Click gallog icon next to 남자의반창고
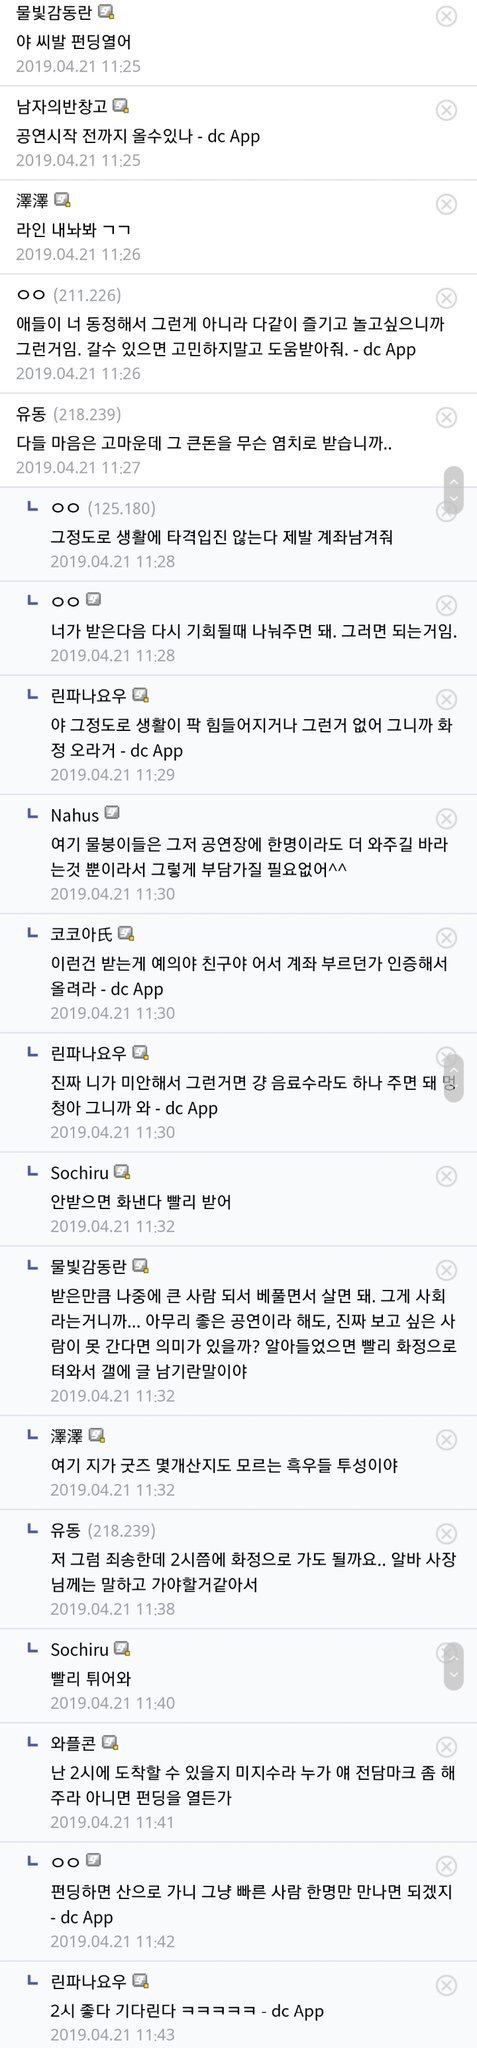The height and width of the screenshot is (2048, 477). (x=121, y=106)
